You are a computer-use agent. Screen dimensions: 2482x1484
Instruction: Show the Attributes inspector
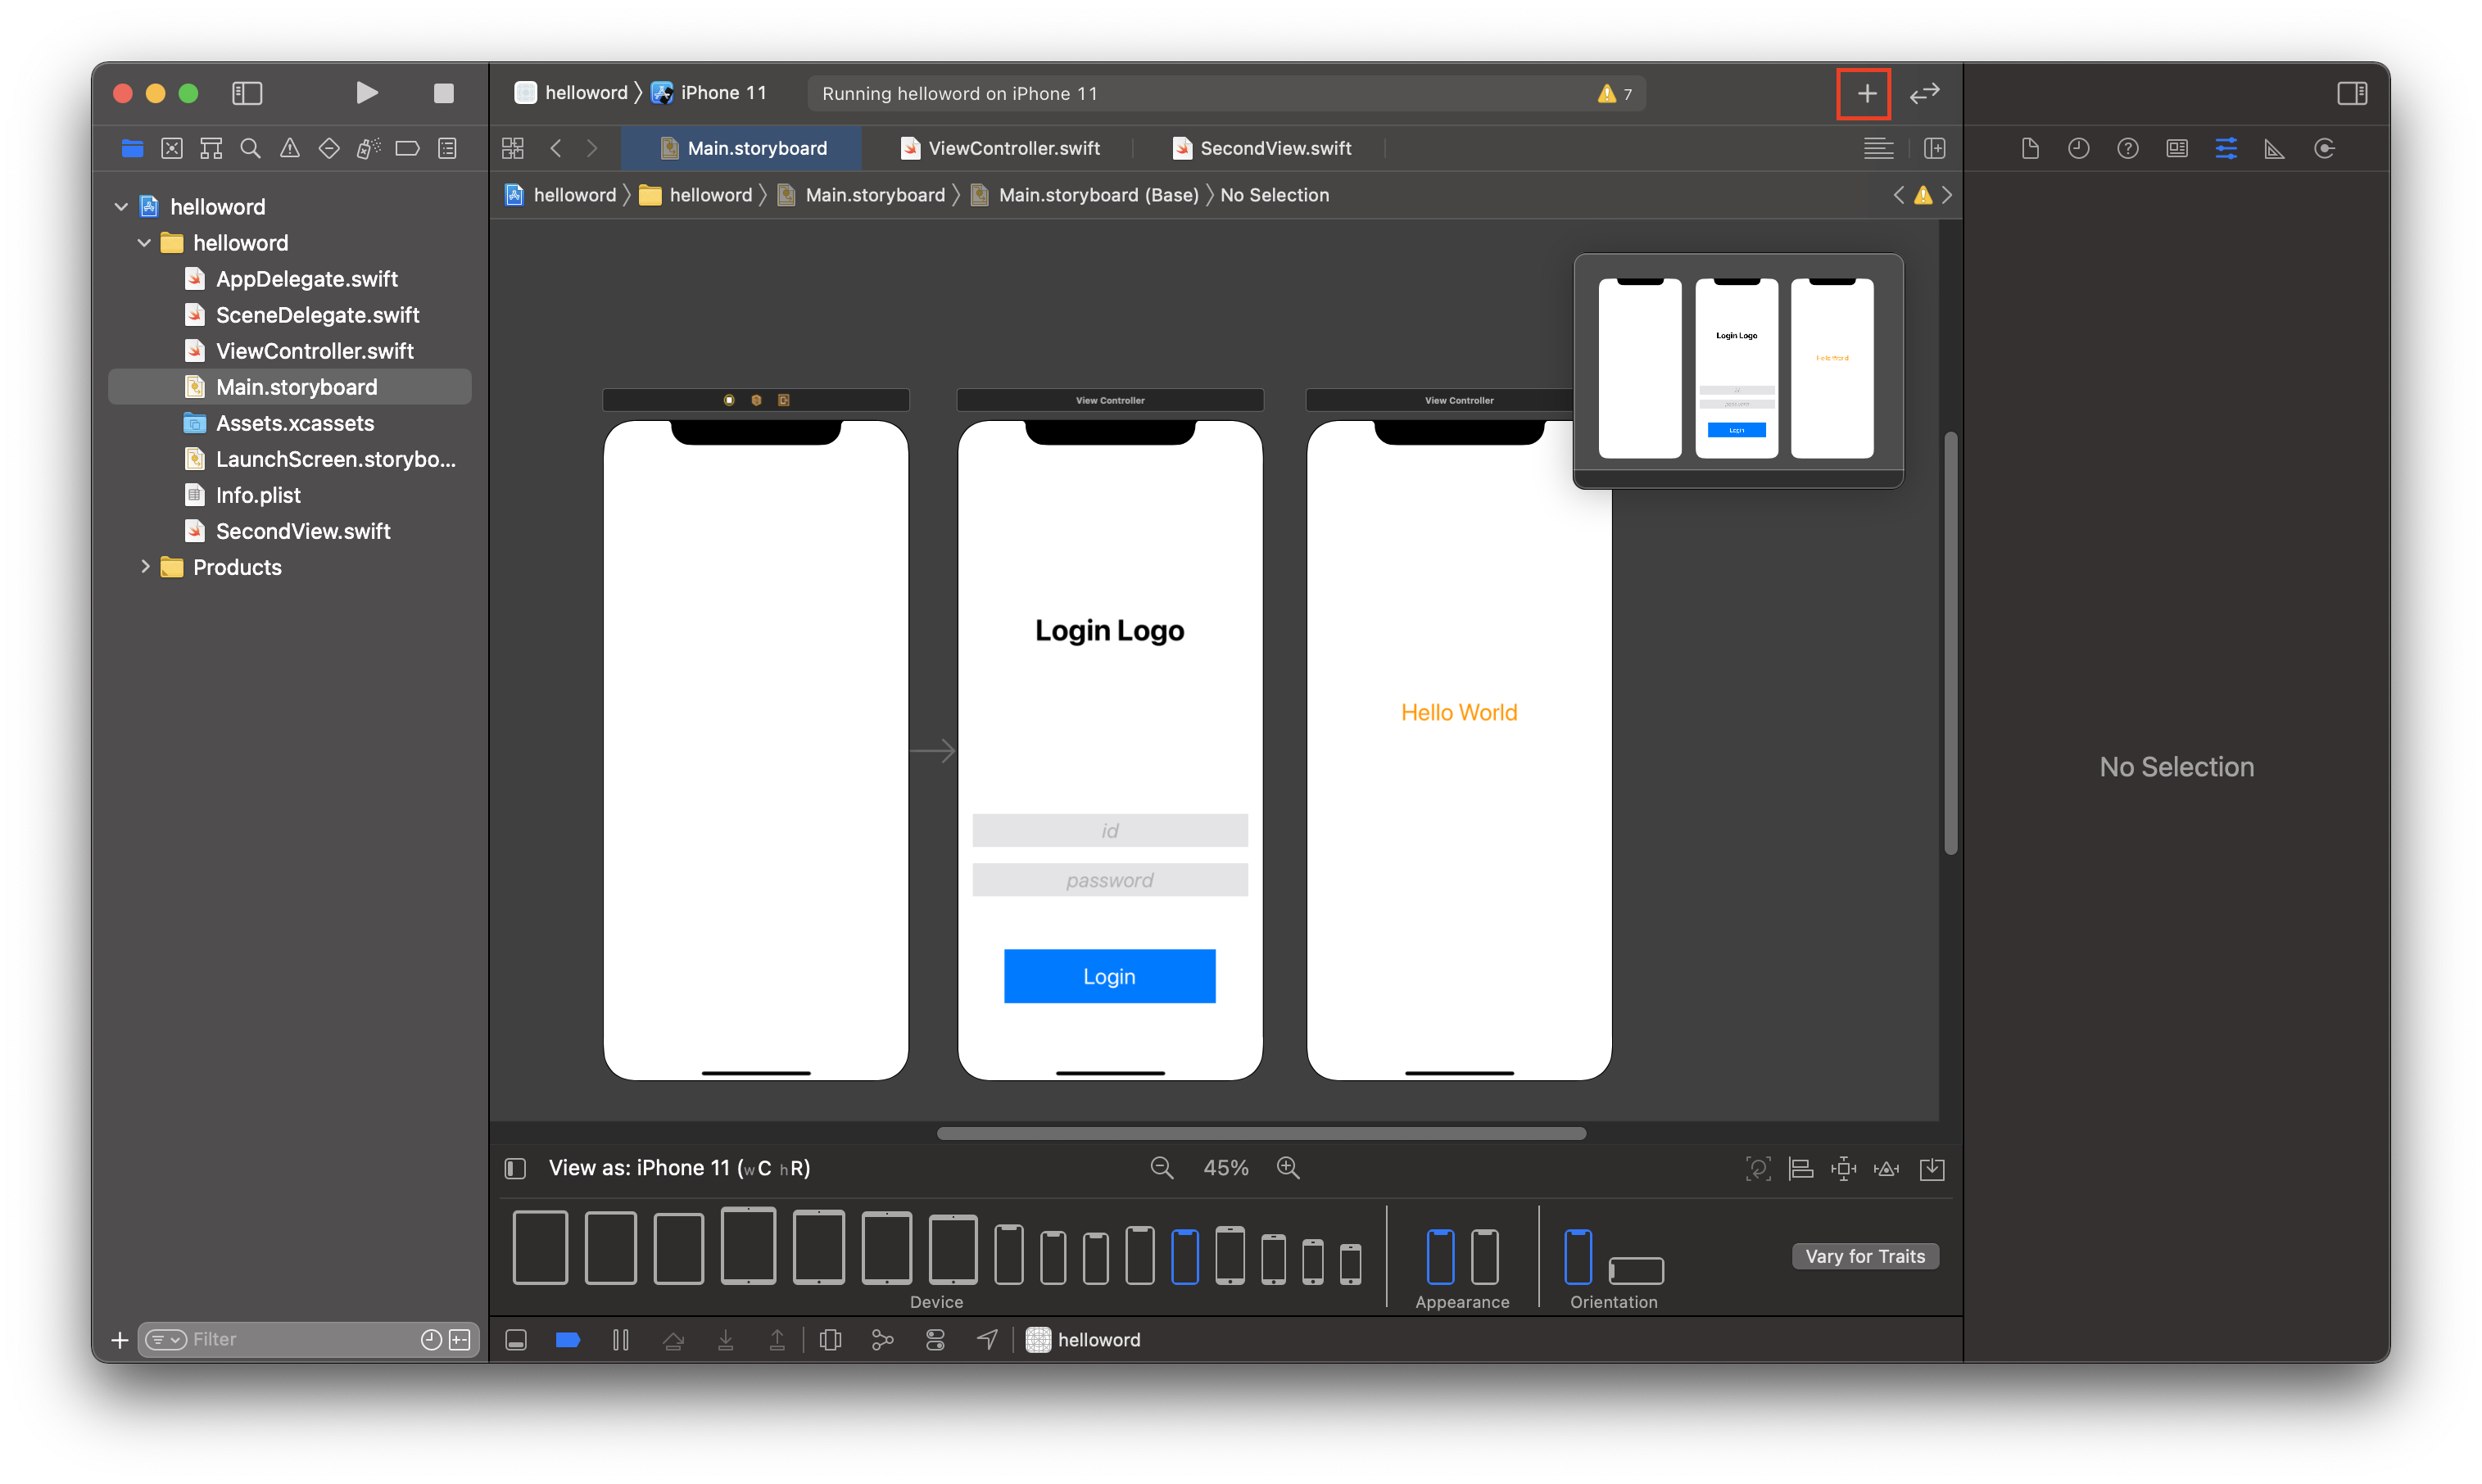2226,148
